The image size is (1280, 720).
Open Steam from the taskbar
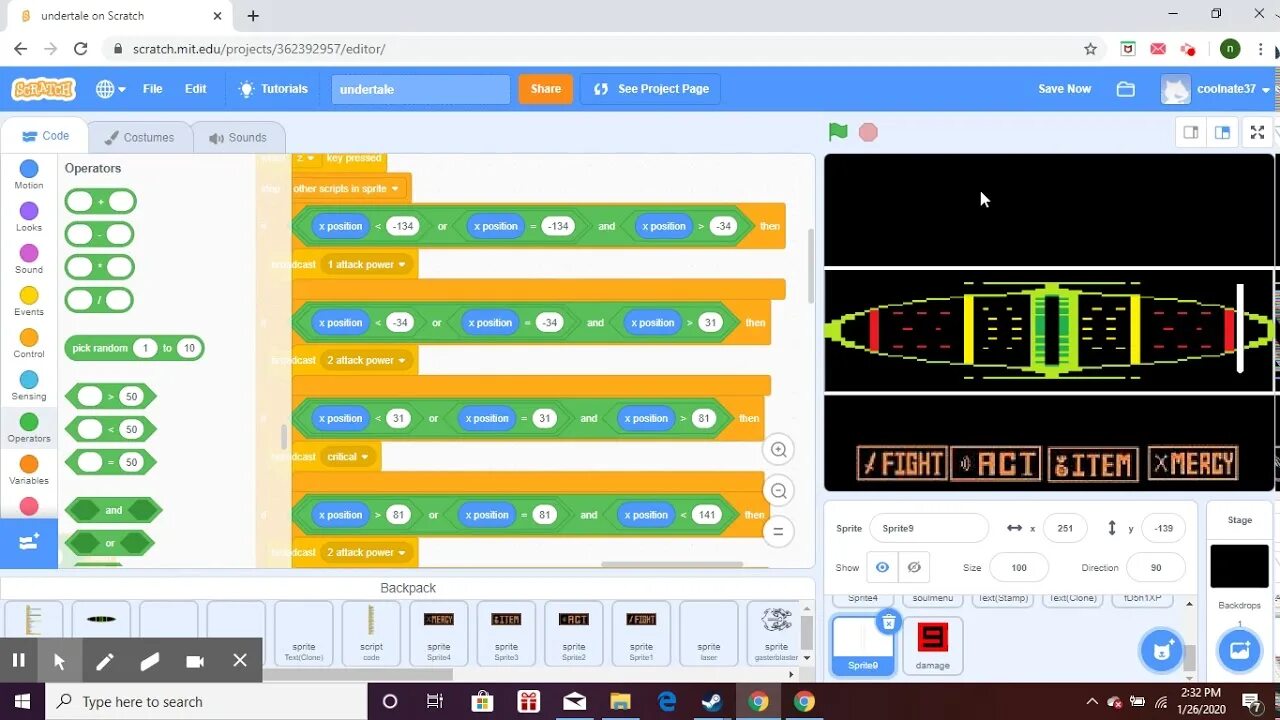pyautogui.click(x=711, y=702)
